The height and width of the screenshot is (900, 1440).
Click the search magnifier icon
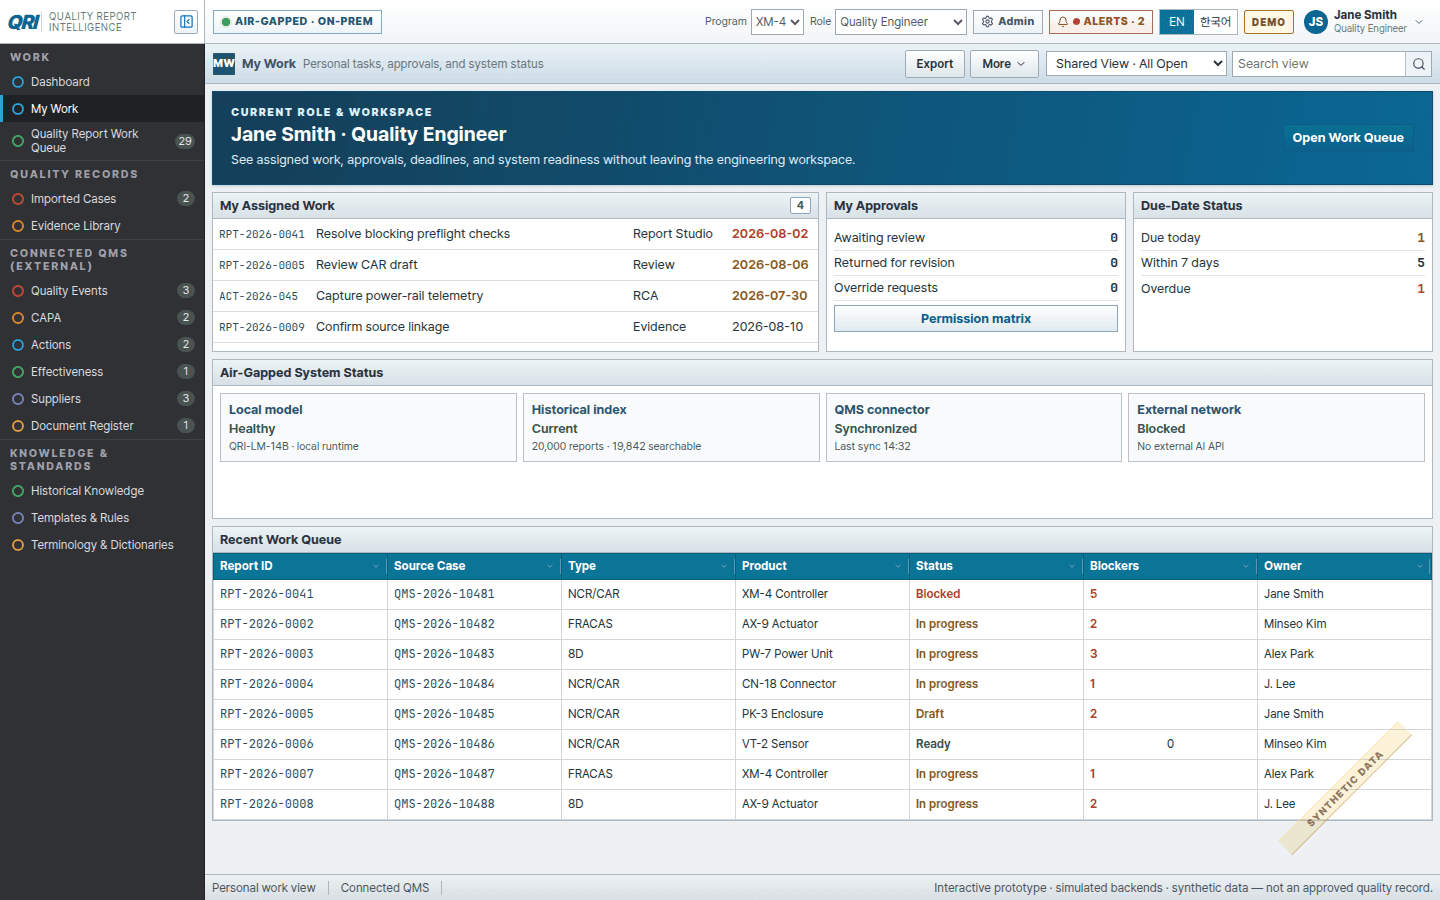(1419, 64)
